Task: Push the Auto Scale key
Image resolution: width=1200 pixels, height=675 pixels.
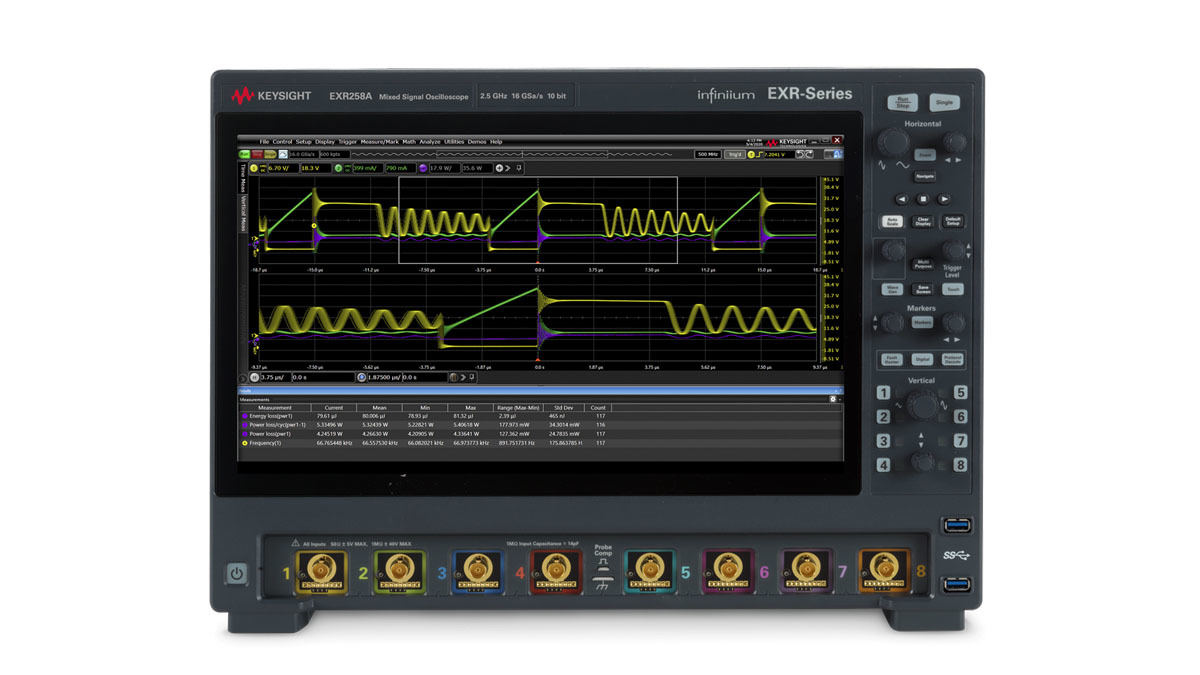Action: click(x=892, y=221)
